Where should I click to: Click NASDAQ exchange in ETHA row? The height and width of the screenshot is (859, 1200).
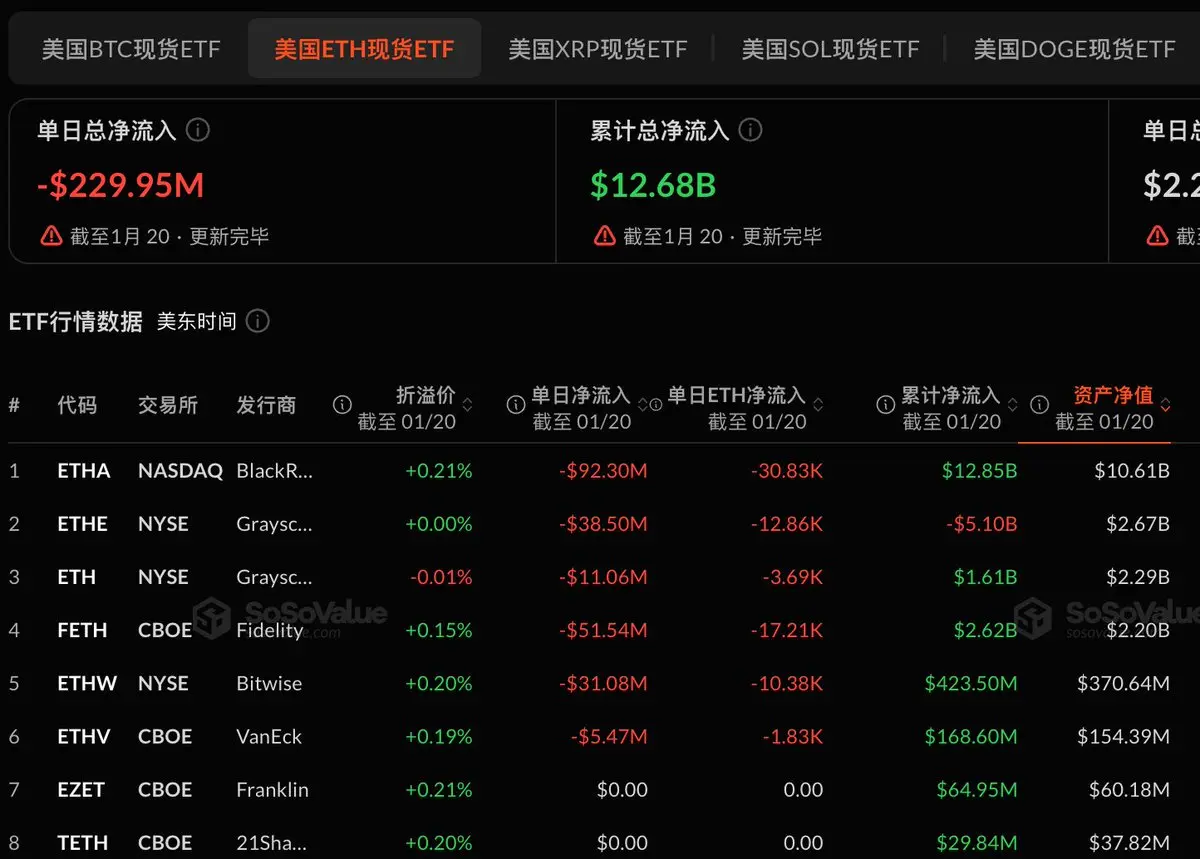[x=180, y=470]
